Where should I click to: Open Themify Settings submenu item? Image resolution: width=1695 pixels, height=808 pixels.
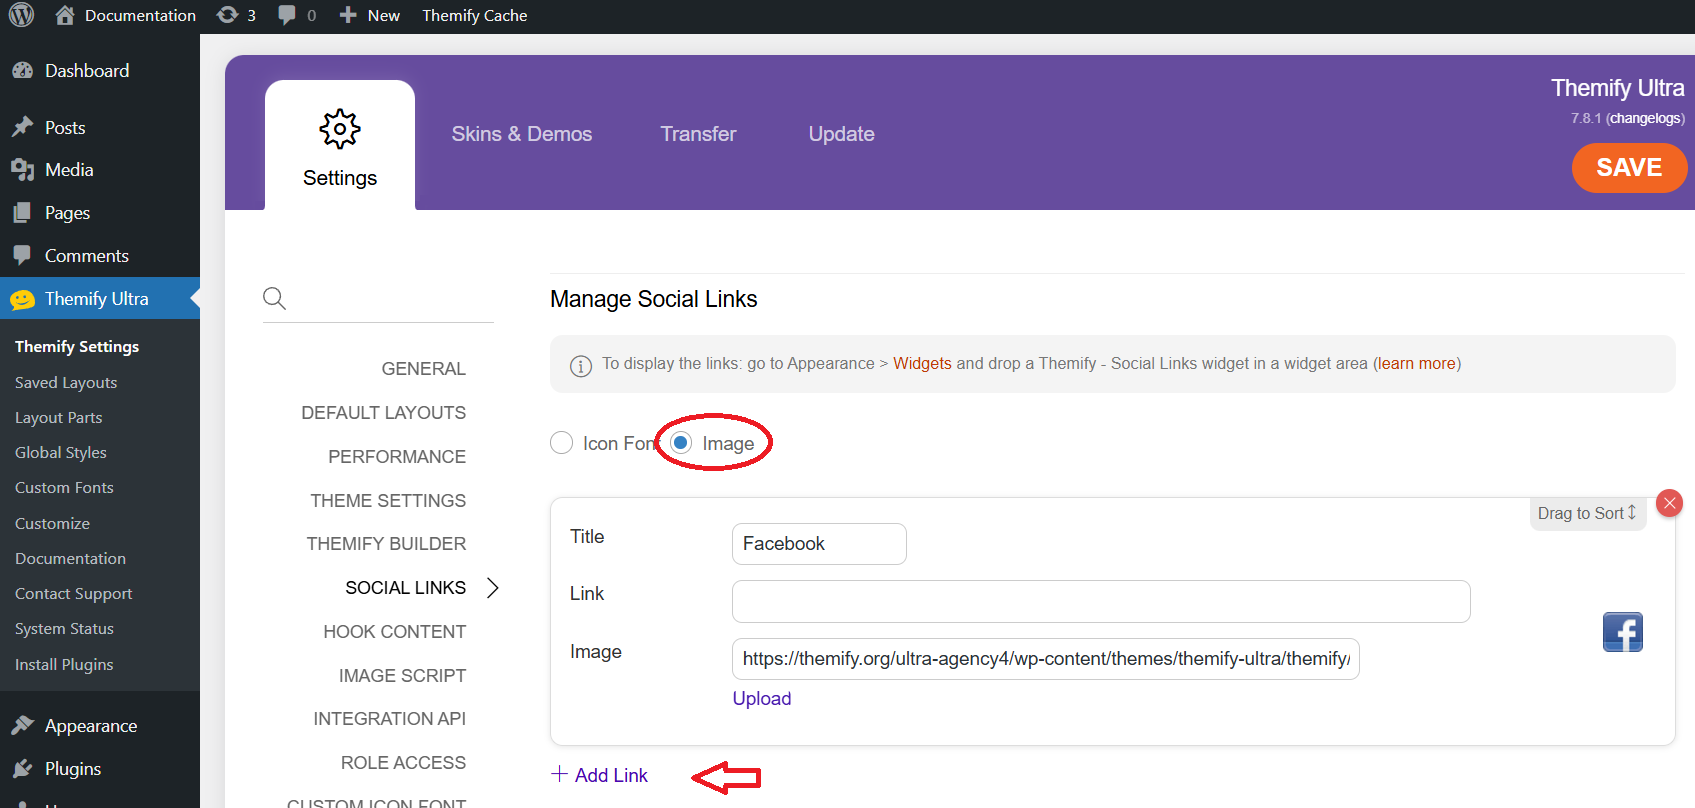point(77,347)
